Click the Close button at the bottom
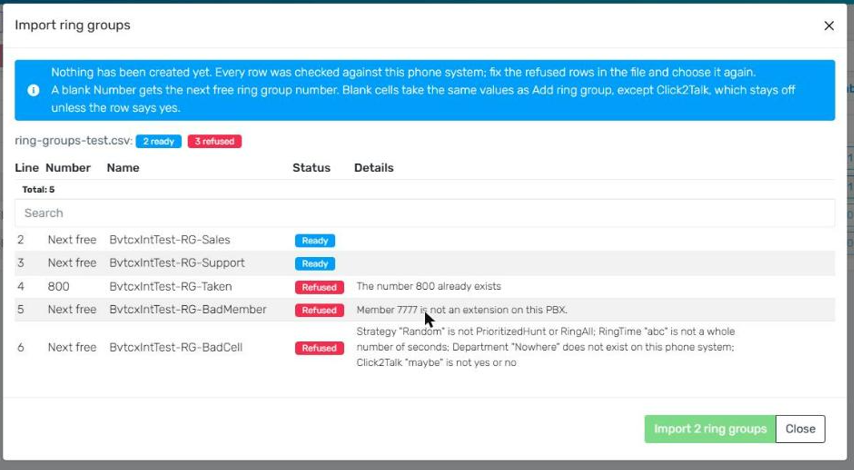 point(800,429)
